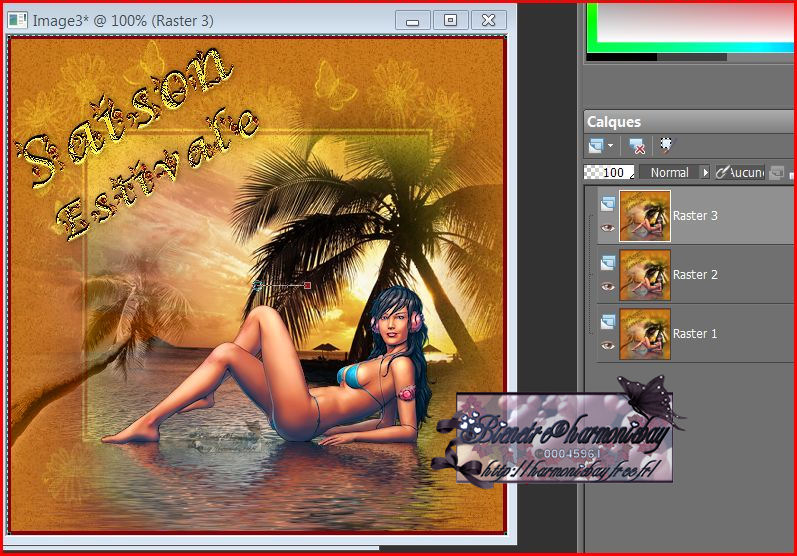Select the Raster 1 layer thumbnail
Image resolution: width=797 pixels, height=556 pixels.
[x=645, y=334]
